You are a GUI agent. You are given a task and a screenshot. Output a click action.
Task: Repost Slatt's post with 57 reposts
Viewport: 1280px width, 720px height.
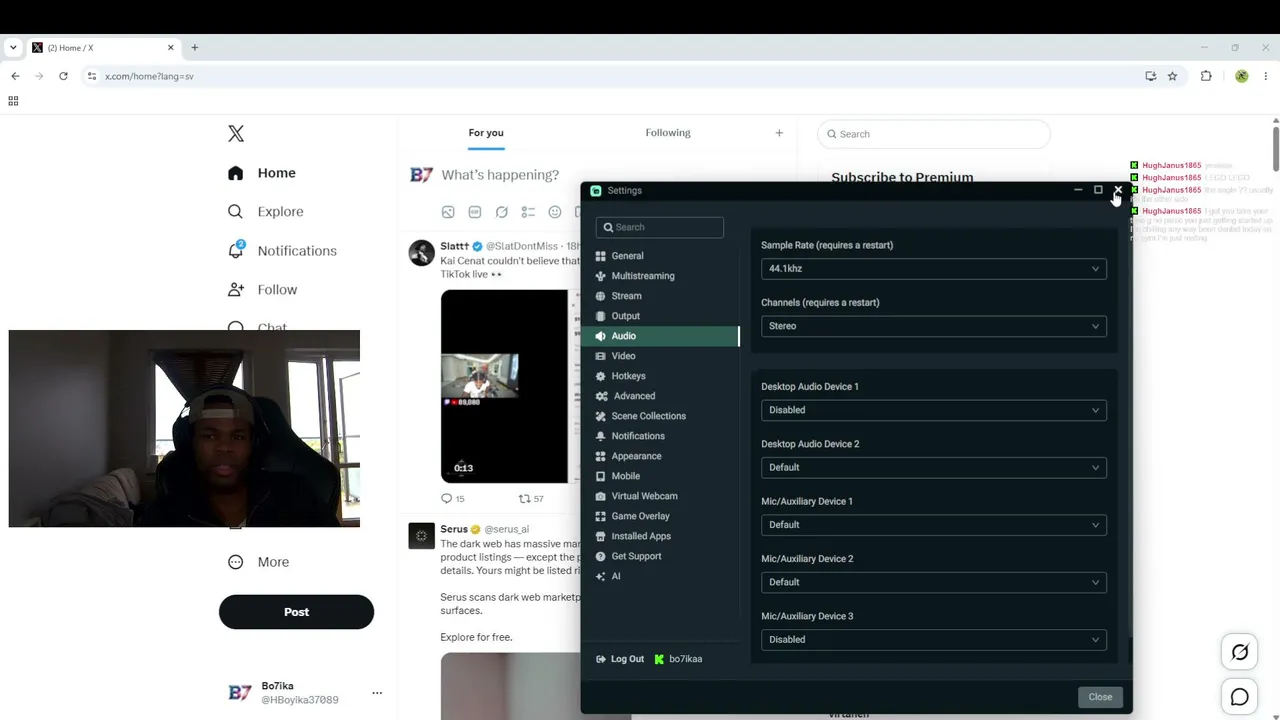[x=531, y=499]
